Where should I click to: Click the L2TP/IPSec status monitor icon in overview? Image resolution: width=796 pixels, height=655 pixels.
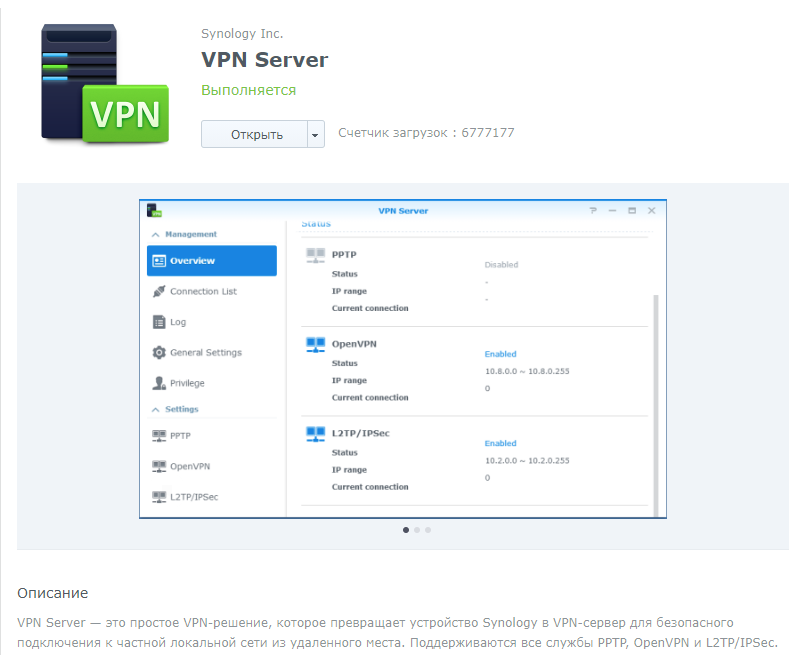click(x=315, y=434)
